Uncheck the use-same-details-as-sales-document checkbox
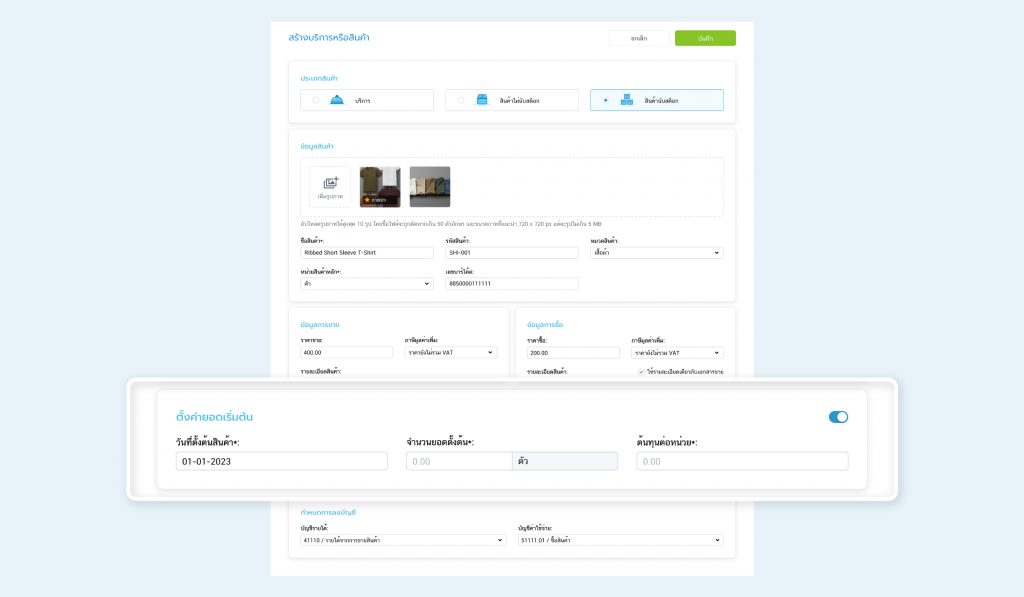Screen dimensions: 1024x597 pyautogui.click(x=641, y=372)
